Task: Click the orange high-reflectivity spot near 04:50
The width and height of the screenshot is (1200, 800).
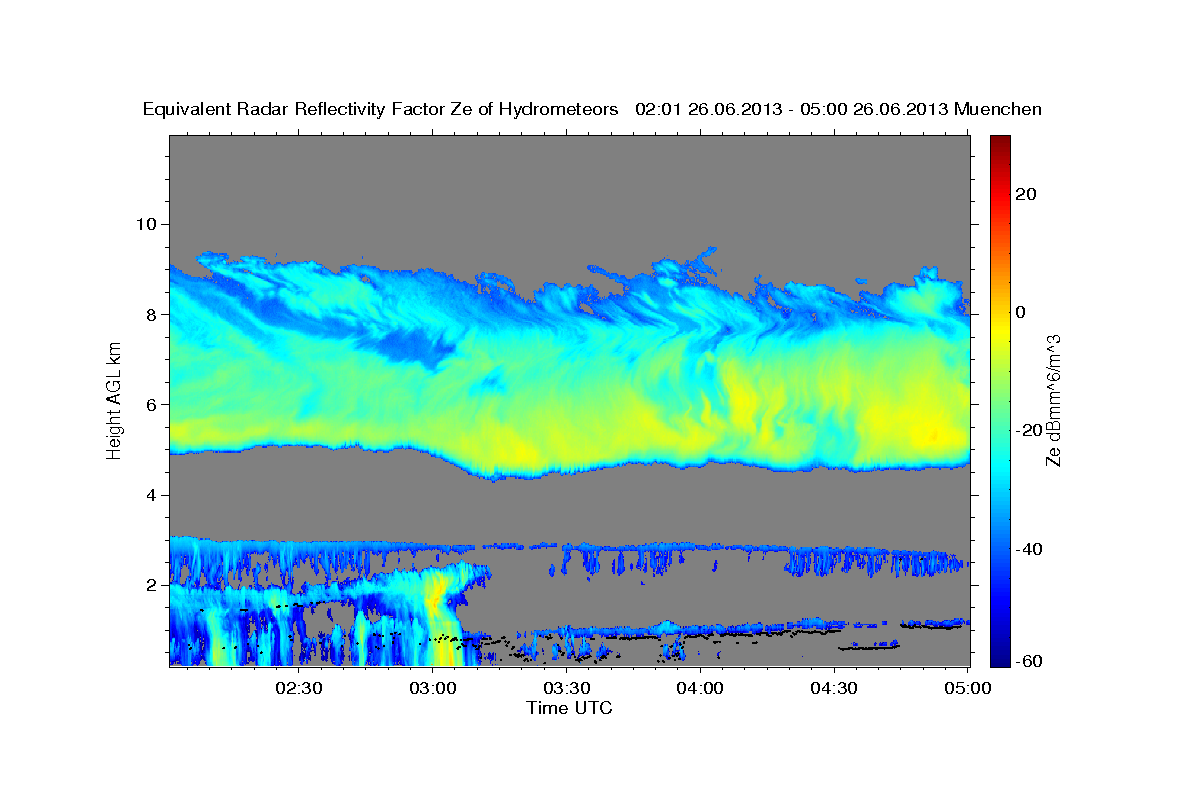Action: [x=931, y=436]
